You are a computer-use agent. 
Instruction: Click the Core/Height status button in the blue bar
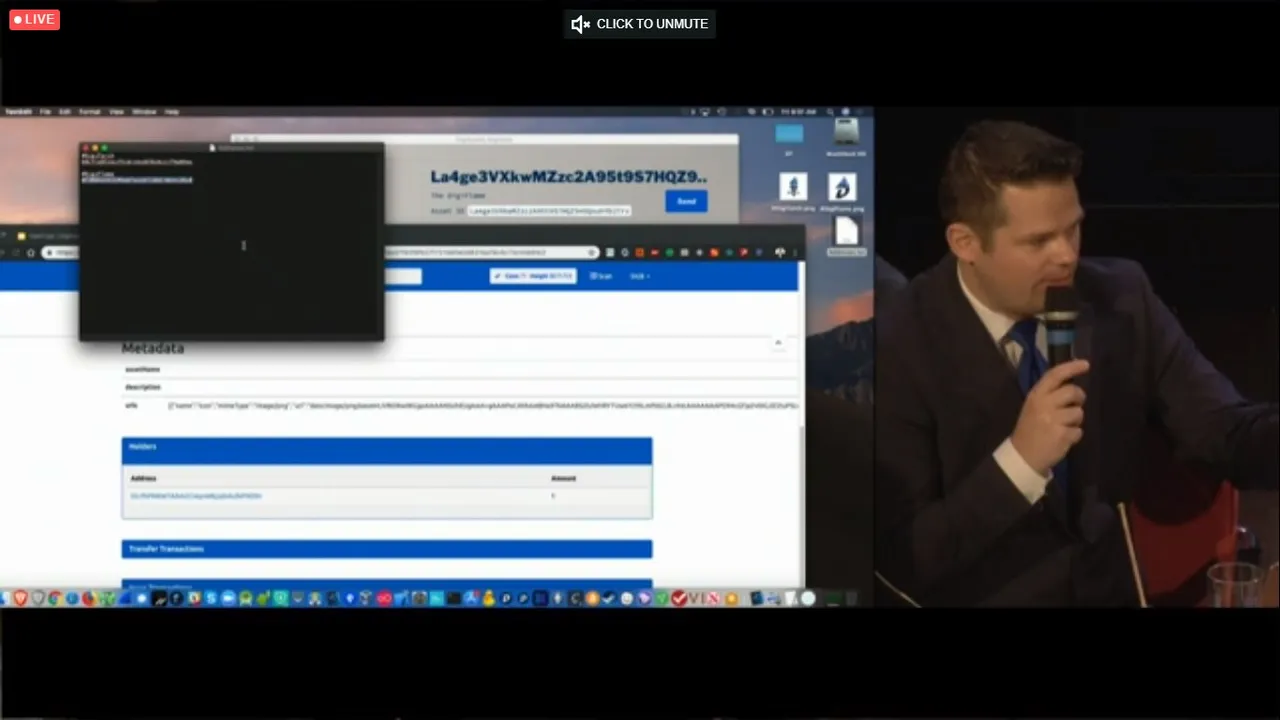[533, 276]
